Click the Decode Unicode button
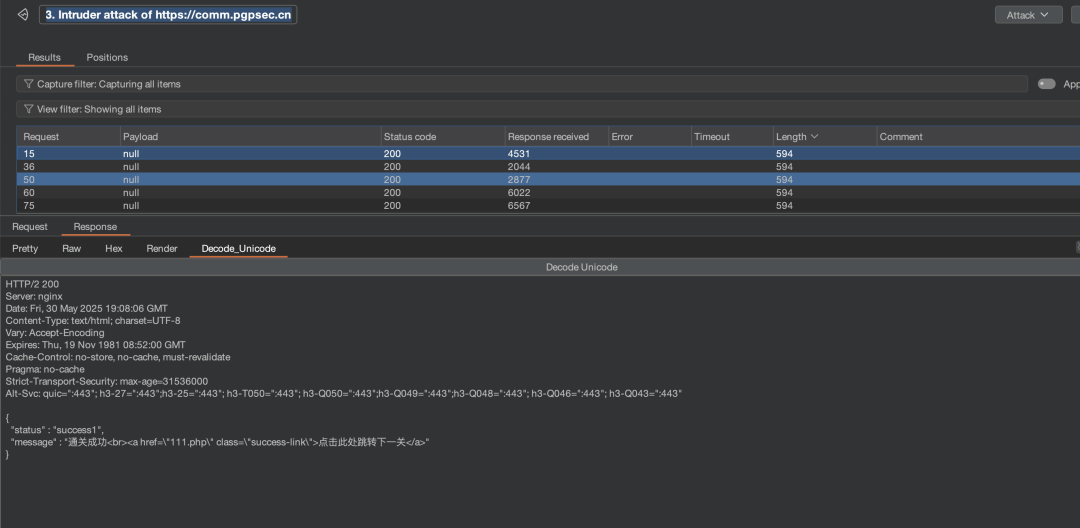This screenshot has height=528, width=1080. pos(581,267)
